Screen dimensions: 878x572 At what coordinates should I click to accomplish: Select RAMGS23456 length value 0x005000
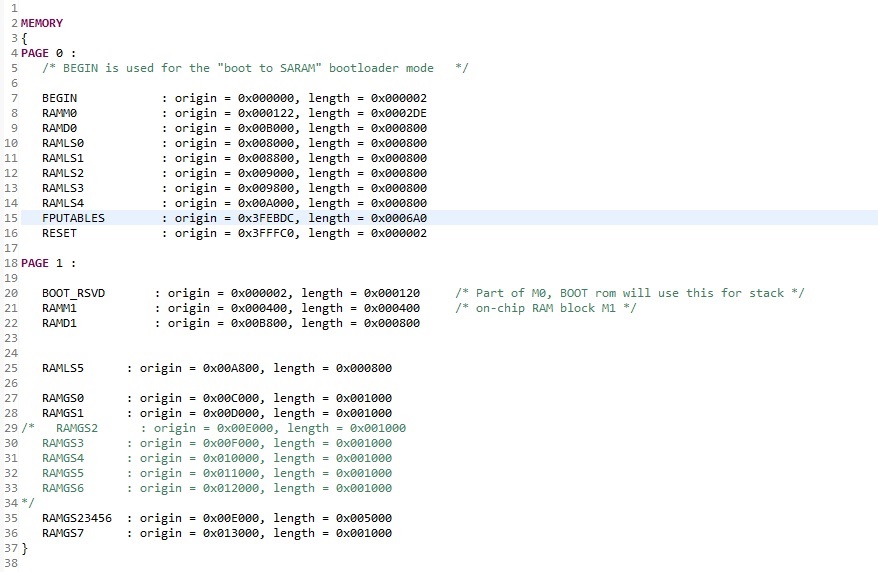pos(364,518)
